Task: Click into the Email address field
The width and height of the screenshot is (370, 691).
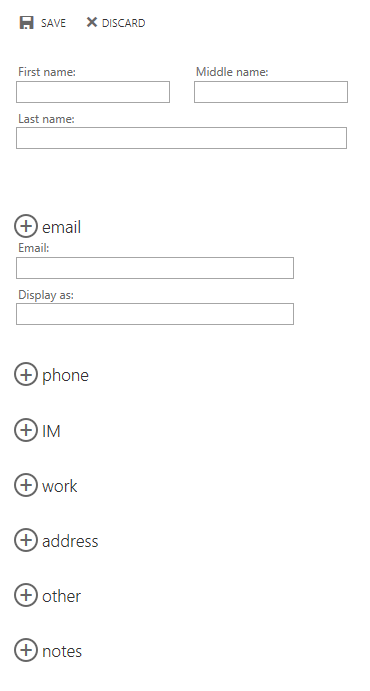Action: point(155,268)
